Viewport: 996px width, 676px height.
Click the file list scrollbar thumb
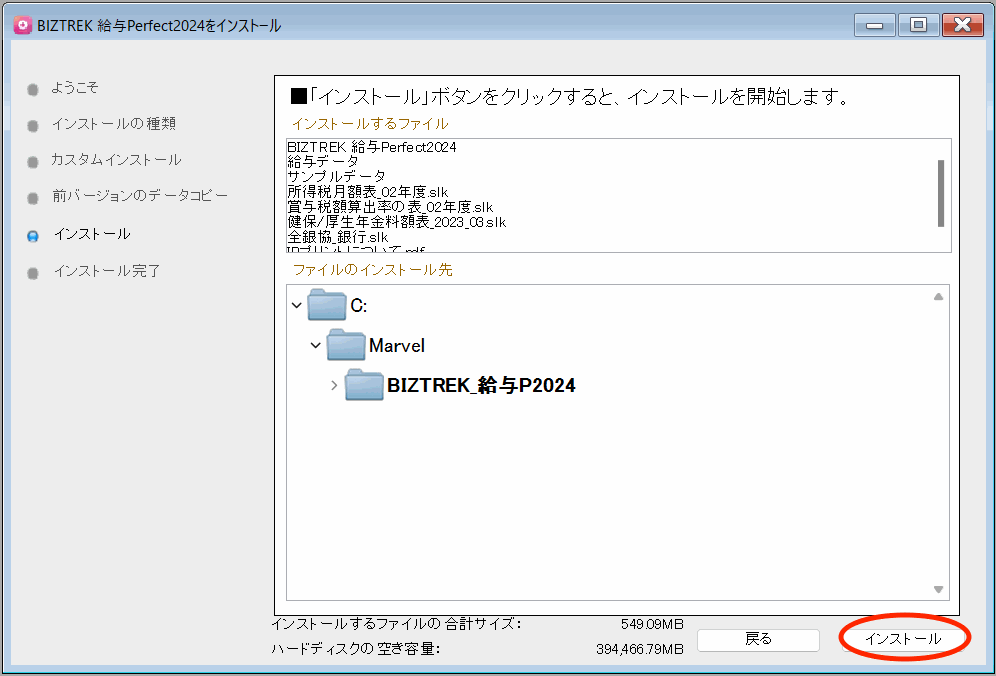coord(941,193)
